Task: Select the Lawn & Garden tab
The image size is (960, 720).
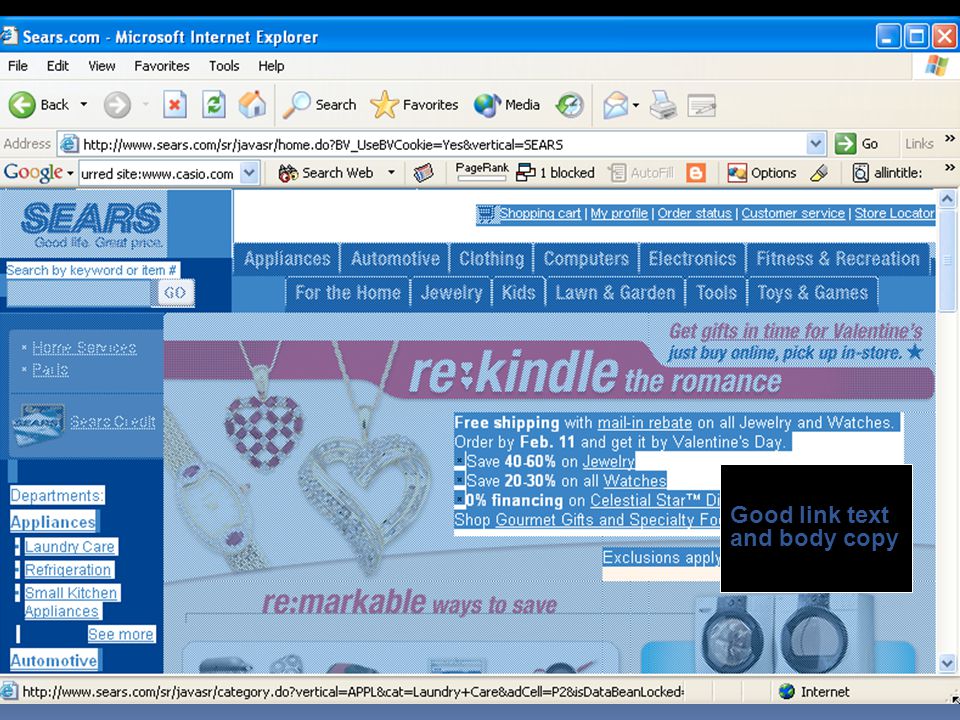Action: tap(615, 293)
